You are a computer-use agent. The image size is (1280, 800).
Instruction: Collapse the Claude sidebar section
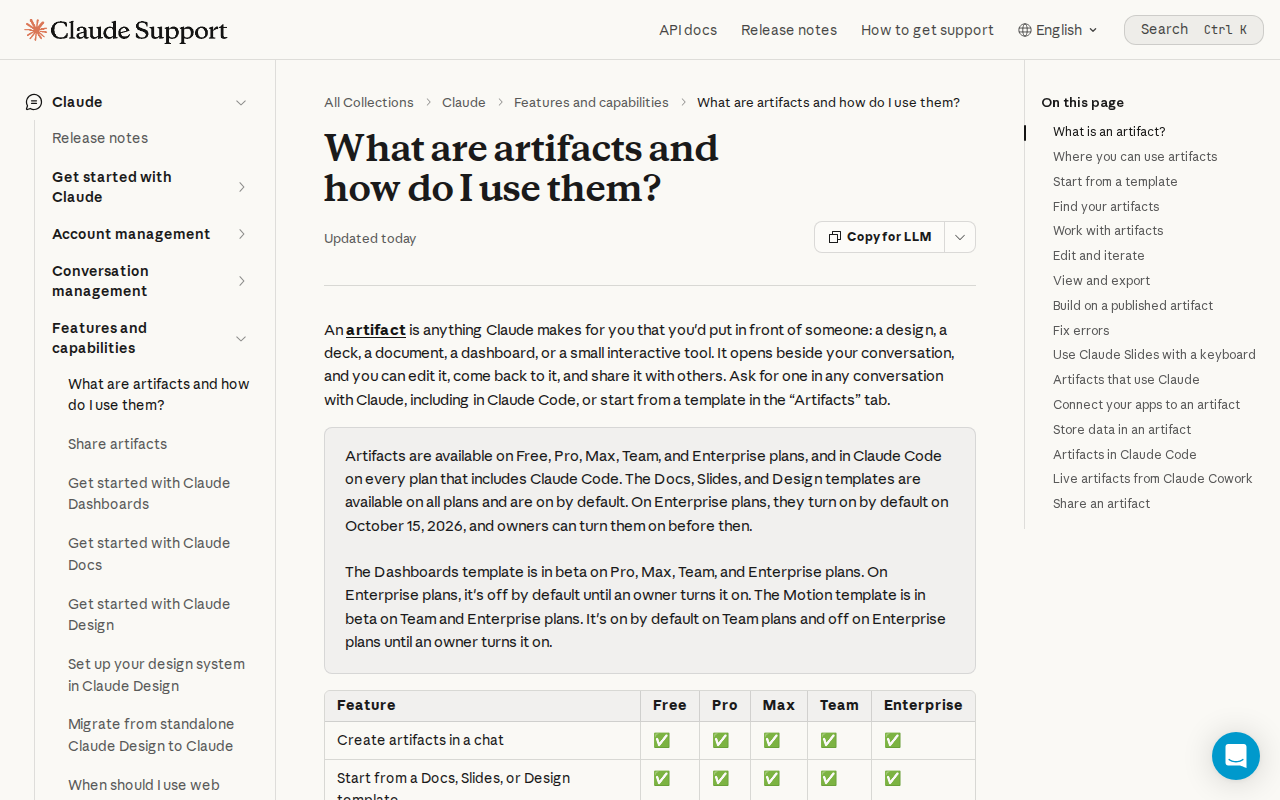pos(241,102)
